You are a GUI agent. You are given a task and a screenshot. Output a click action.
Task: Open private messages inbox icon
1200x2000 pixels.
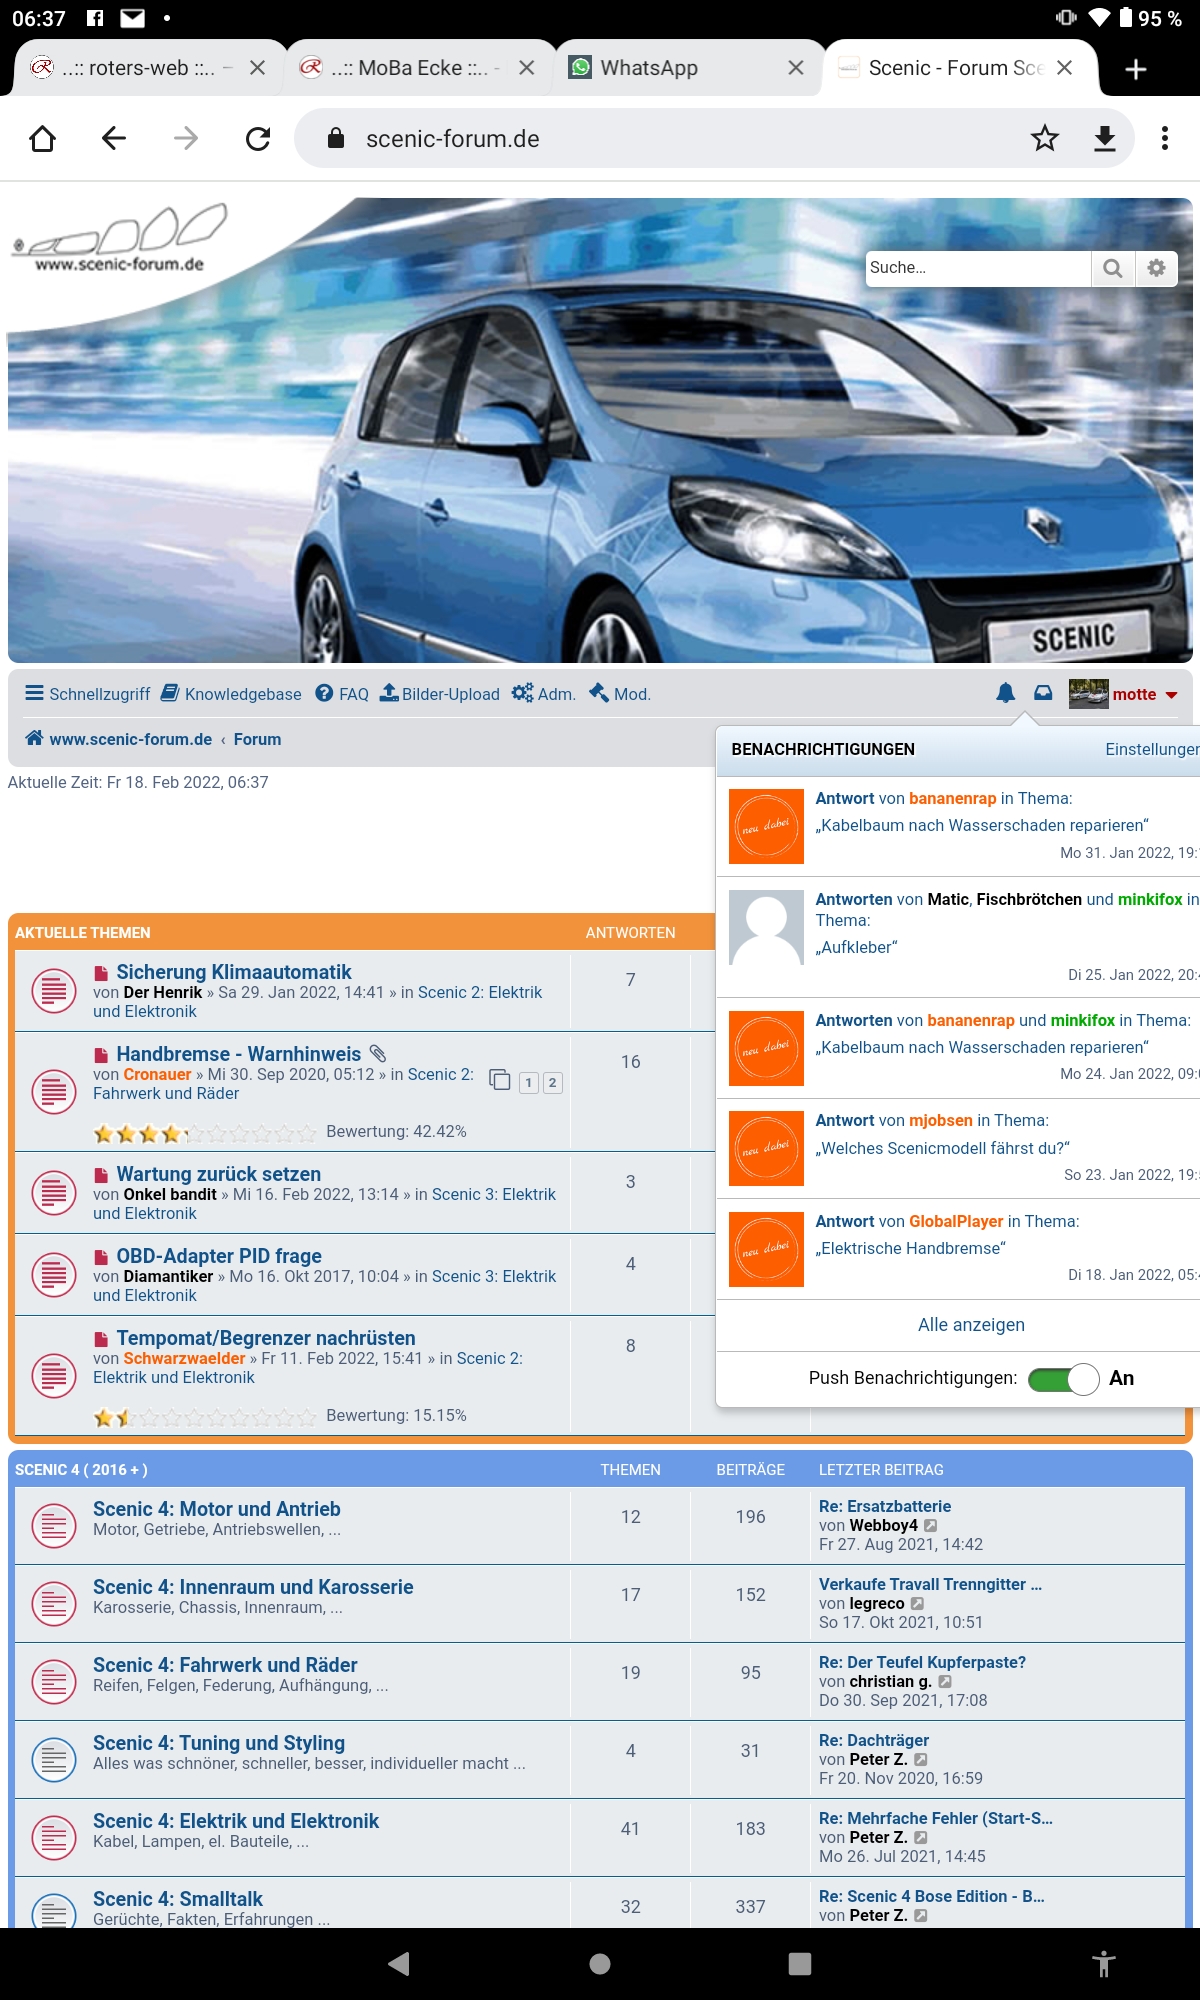pyautogui.click(x=1043, y=693)
